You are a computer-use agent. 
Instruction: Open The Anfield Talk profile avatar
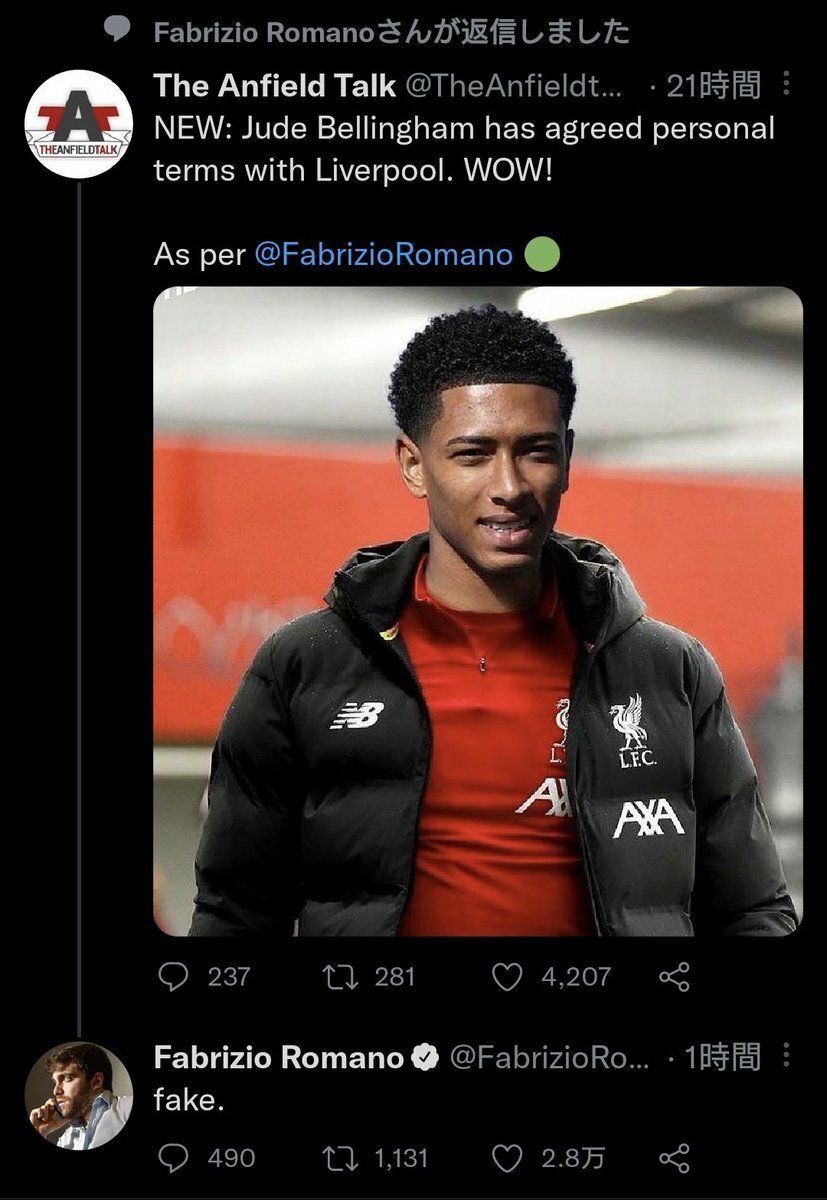point(79,124)
